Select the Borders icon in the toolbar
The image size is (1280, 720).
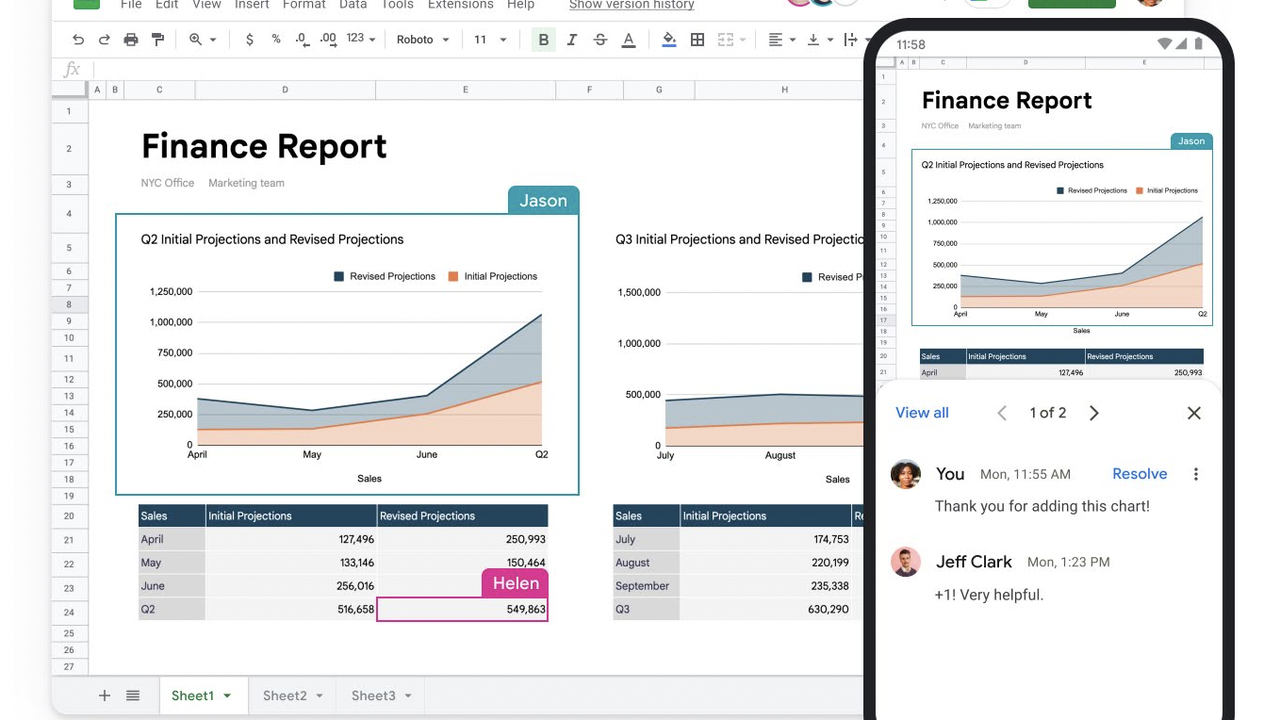coord(697,39)
